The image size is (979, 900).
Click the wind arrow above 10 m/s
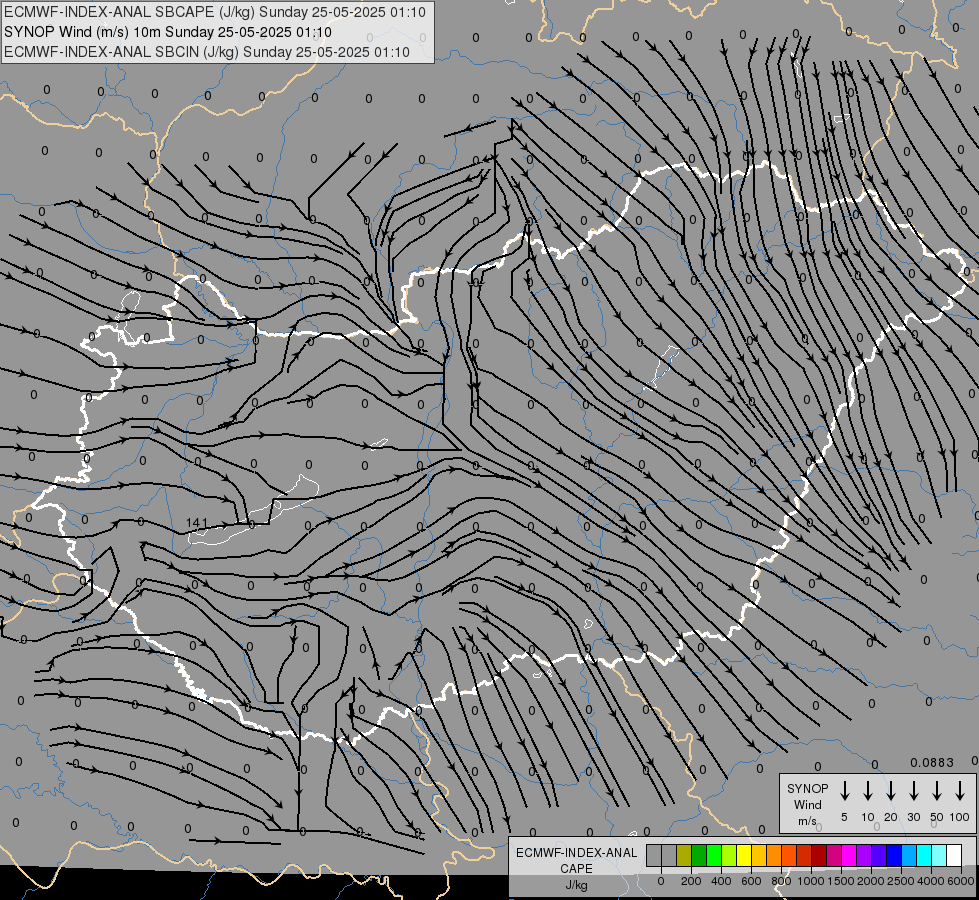[867, 791]
